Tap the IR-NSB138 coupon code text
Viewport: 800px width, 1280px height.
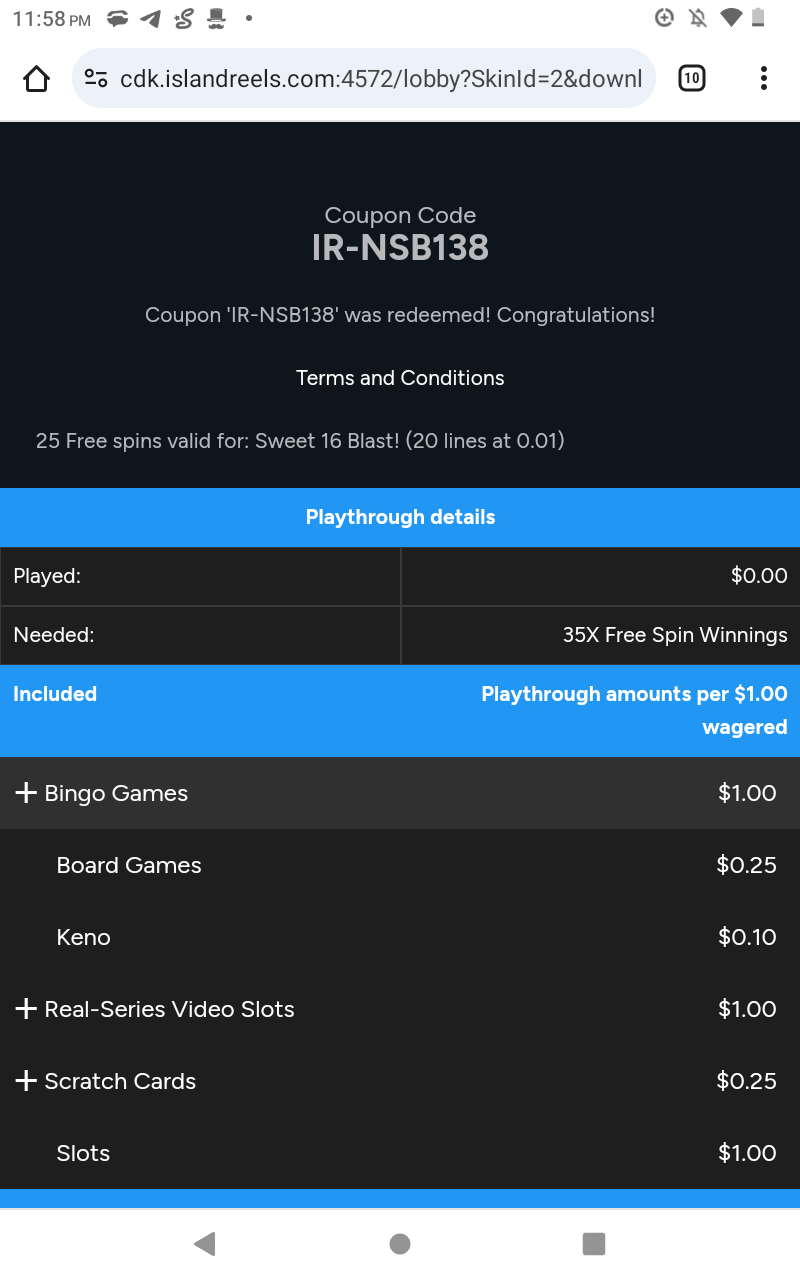click(400, 248)
